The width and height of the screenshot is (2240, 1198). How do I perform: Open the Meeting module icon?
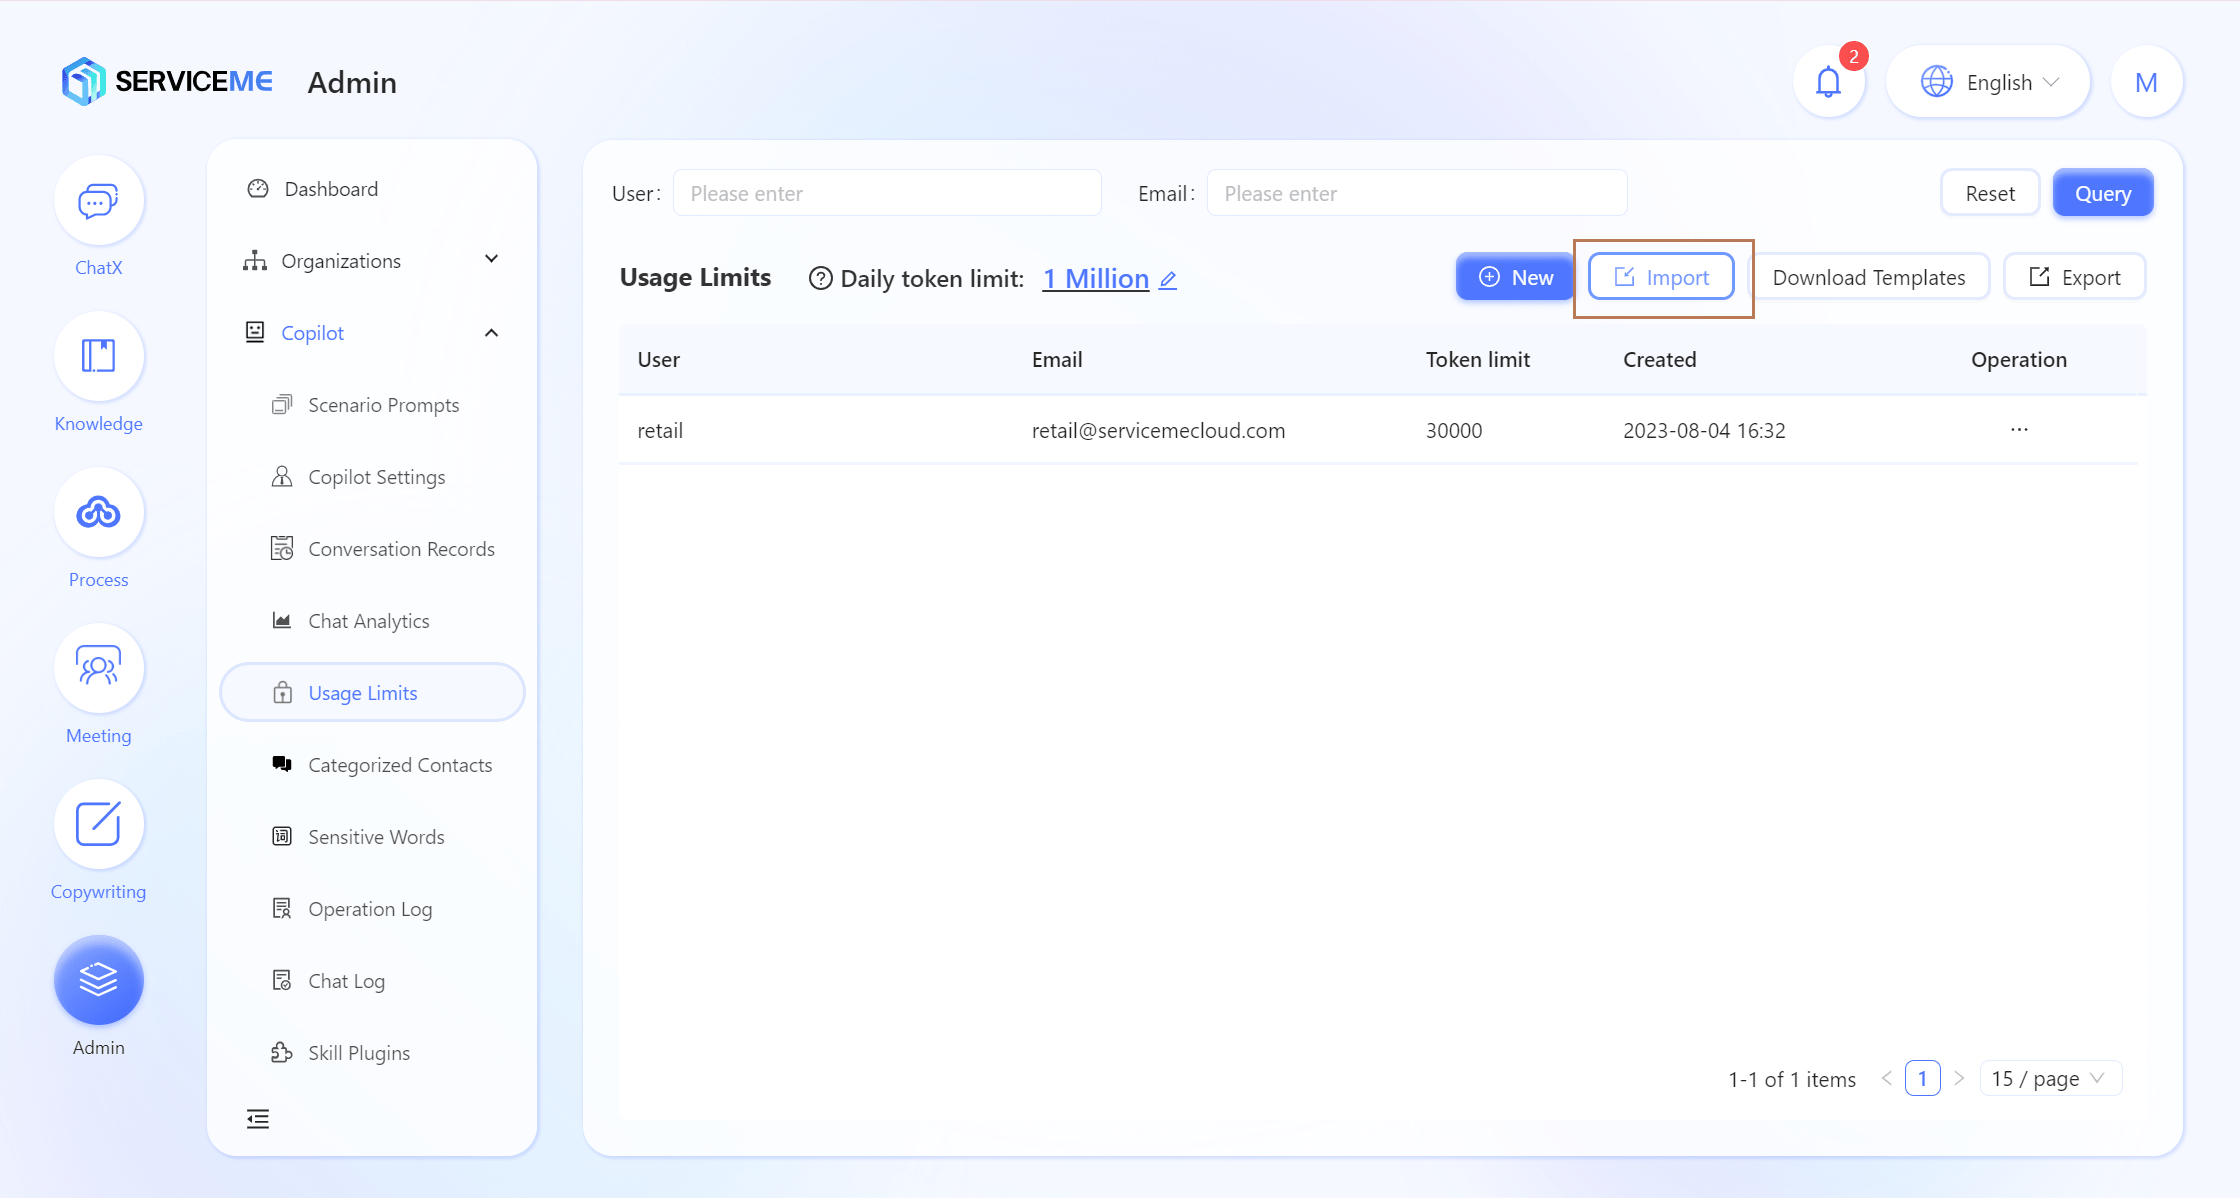point(98,669)
